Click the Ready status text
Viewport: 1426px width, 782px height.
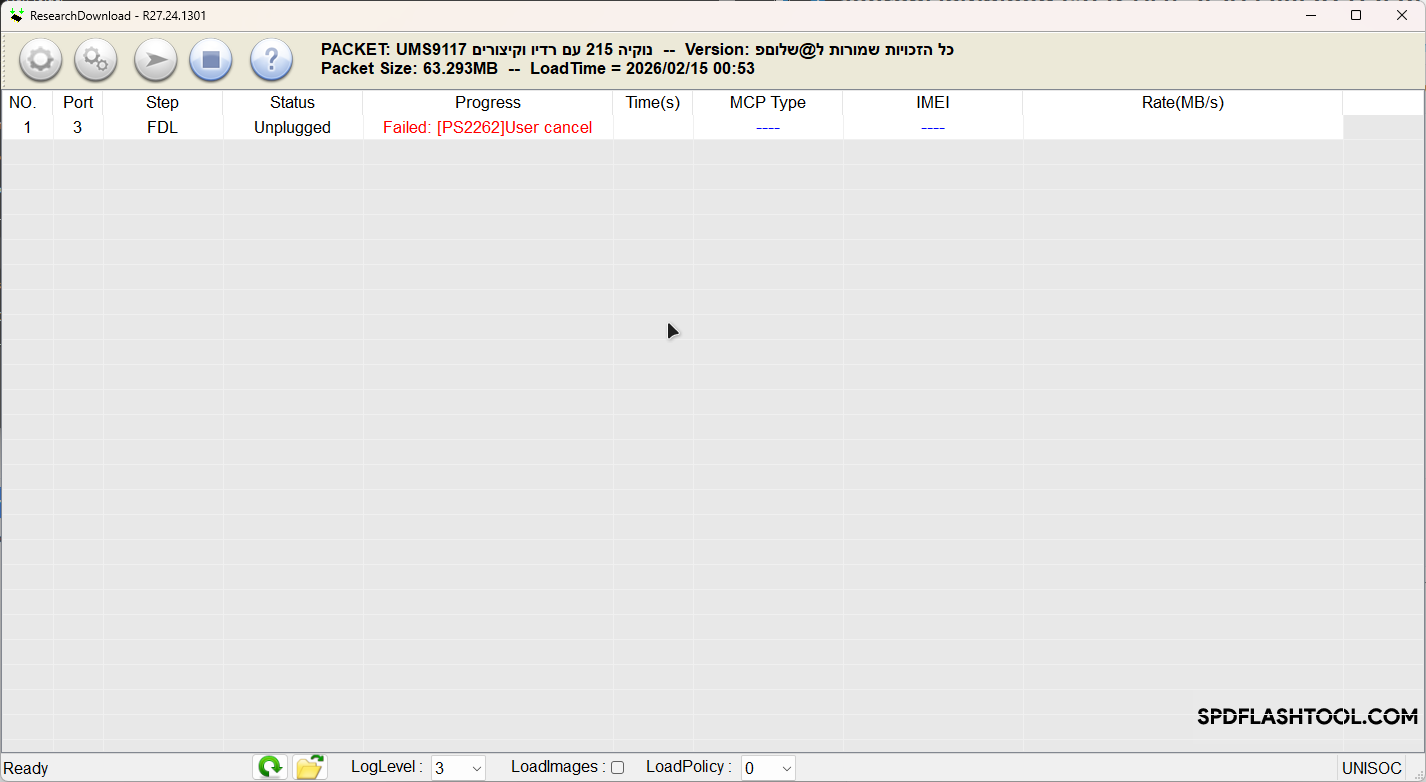click(x=26, y=767)
